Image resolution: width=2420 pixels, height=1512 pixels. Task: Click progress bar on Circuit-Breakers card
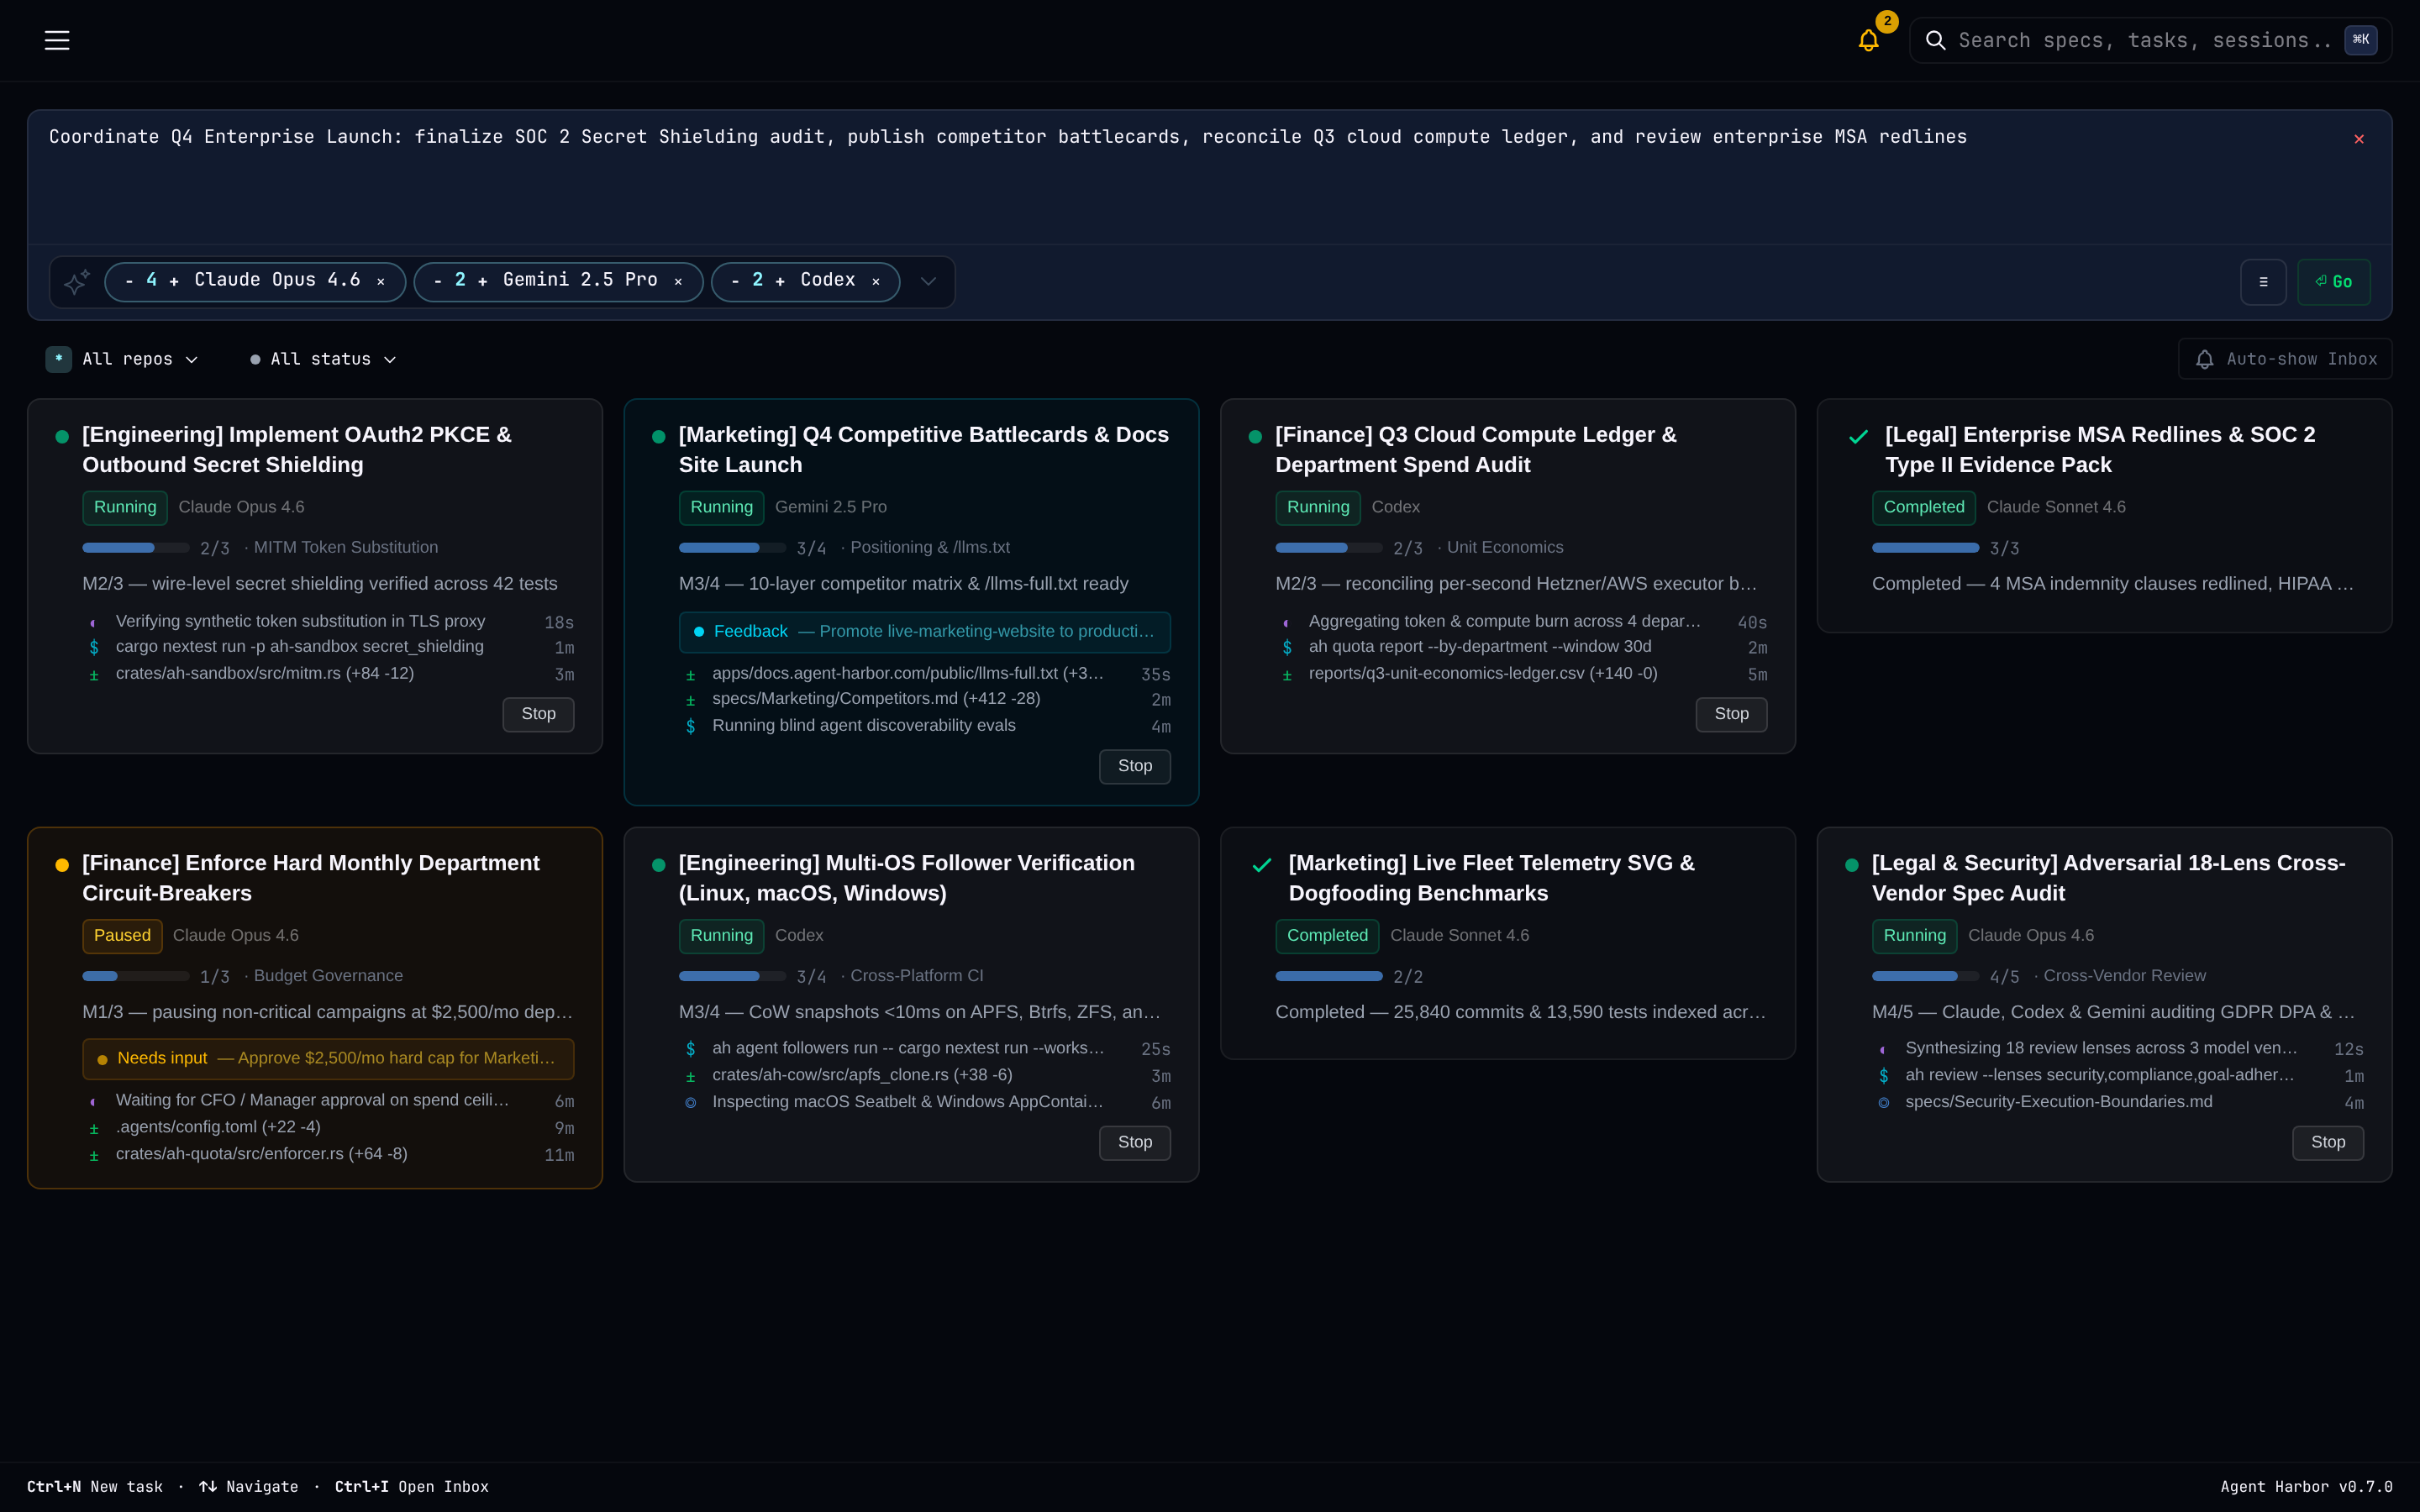click(x=136, y=976)
